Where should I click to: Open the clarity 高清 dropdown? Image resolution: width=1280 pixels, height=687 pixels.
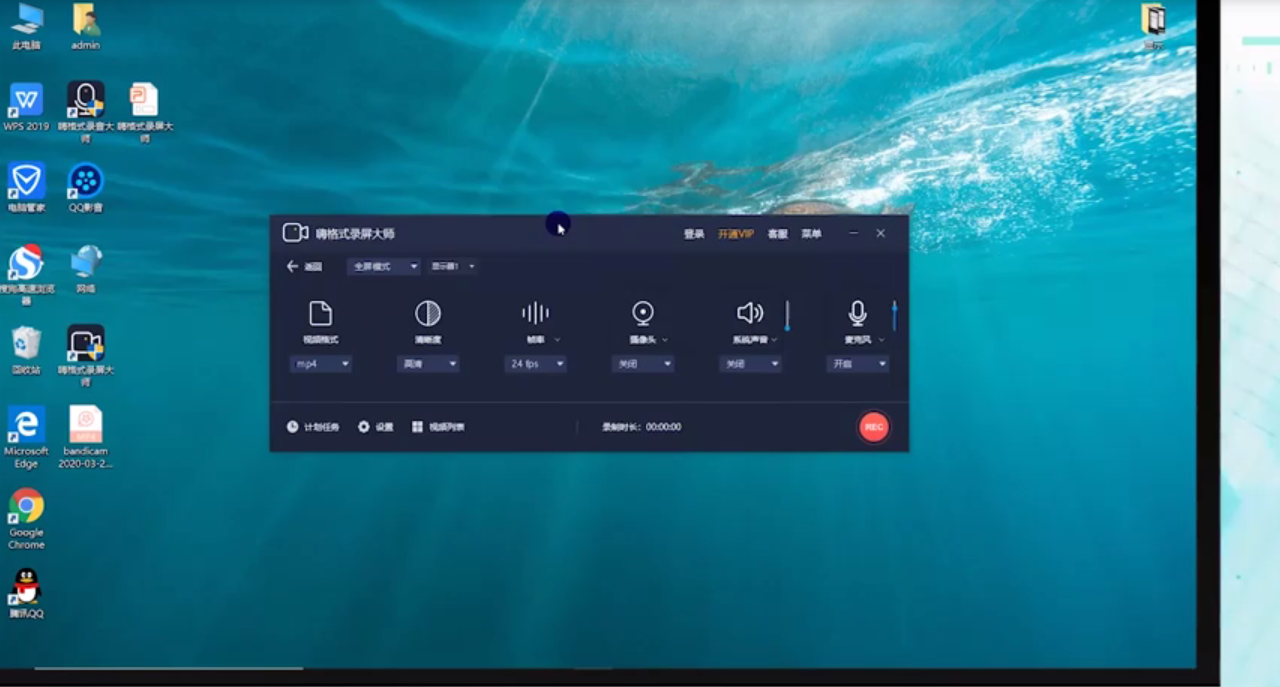428,364
